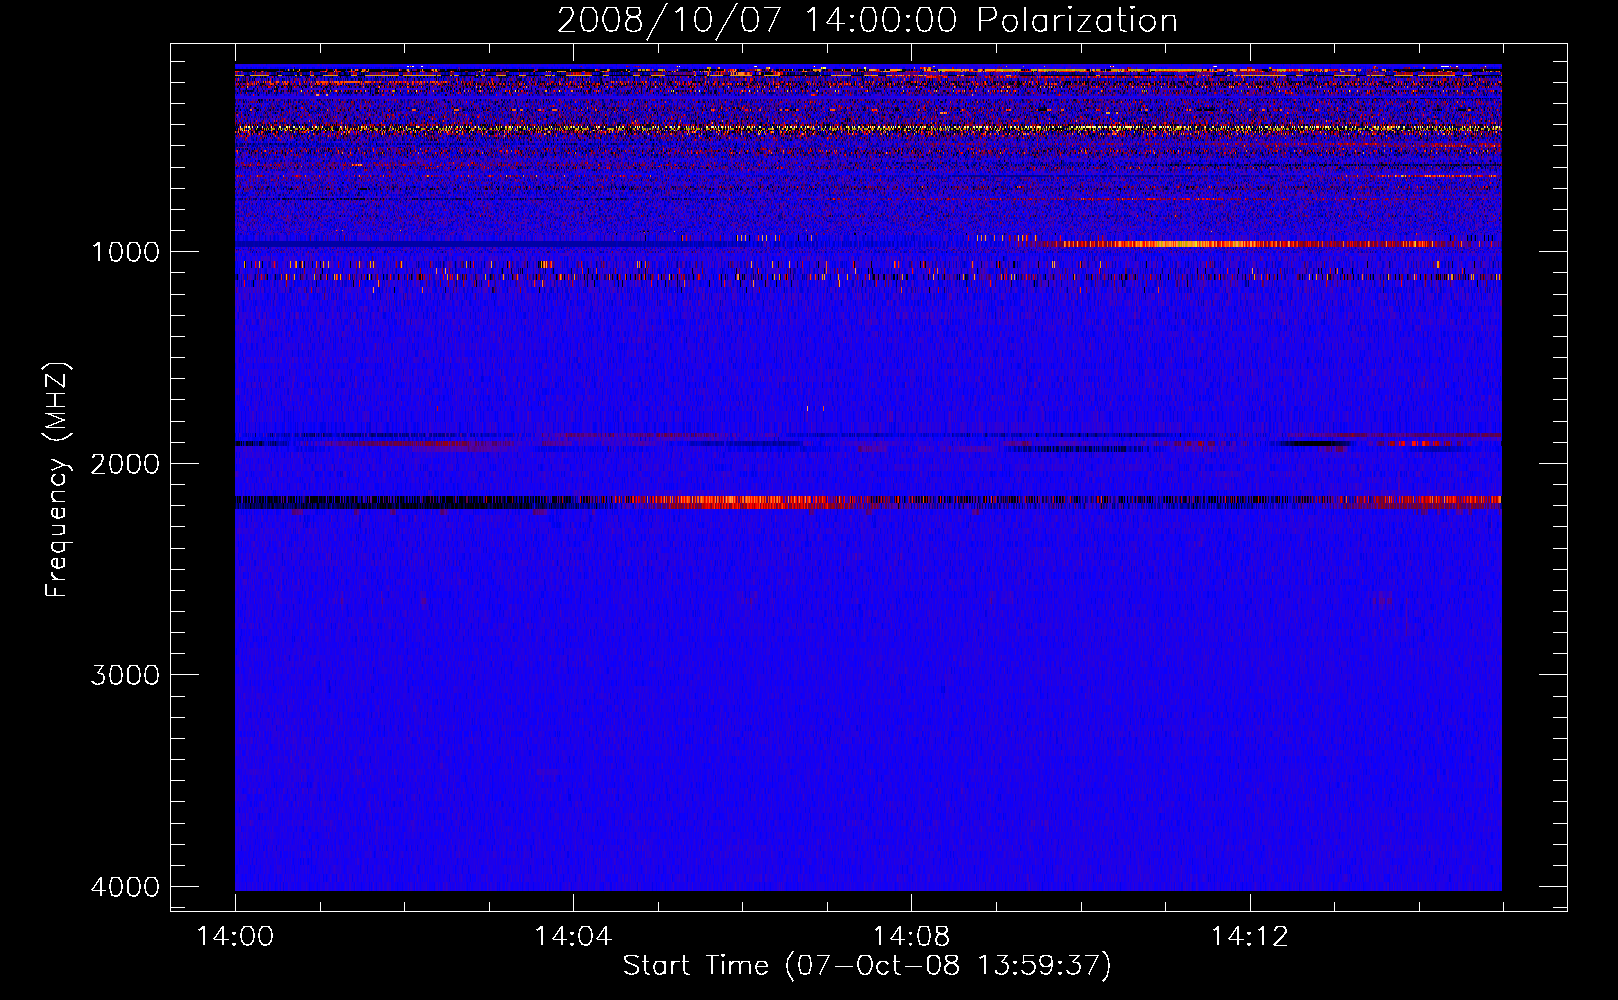
Task: Click the 14:12 time tick label
Action: click(1249, 937)
